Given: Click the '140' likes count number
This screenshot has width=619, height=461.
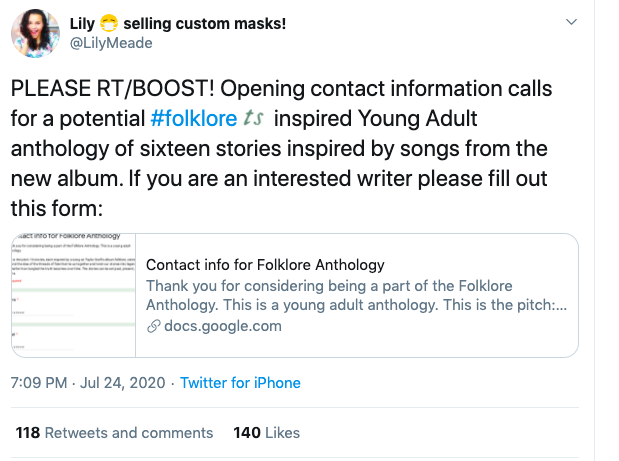Looking at the screenshot, I should point(247,433).
